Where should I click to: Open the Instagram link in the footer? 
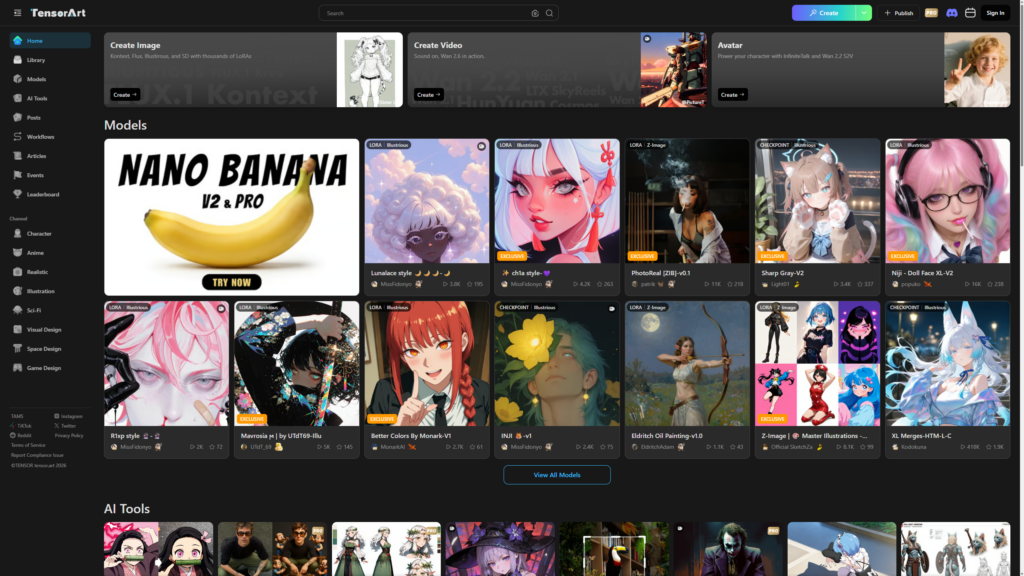[71, 416]
